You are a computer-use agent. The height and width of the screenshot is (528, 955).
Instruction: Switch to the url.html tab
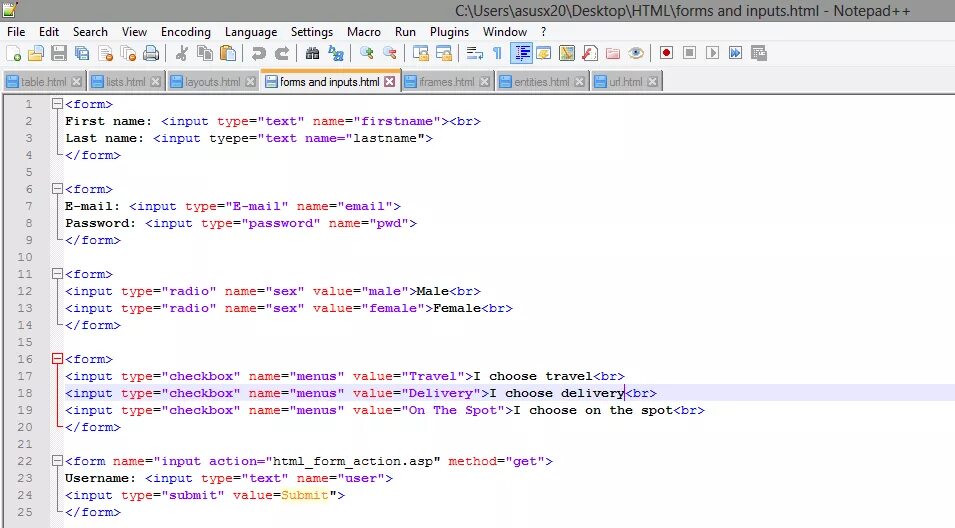[626, 82]
